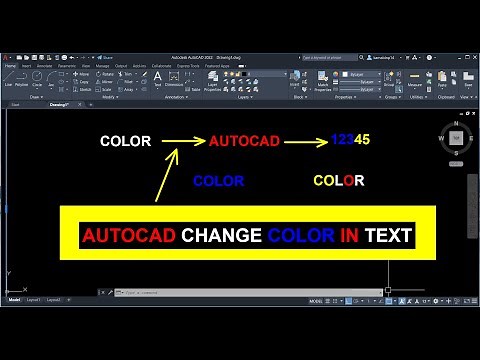This screenshot has height=360, width=480.
Task: Select the Circle tool
Action: [x=37, y=79]
